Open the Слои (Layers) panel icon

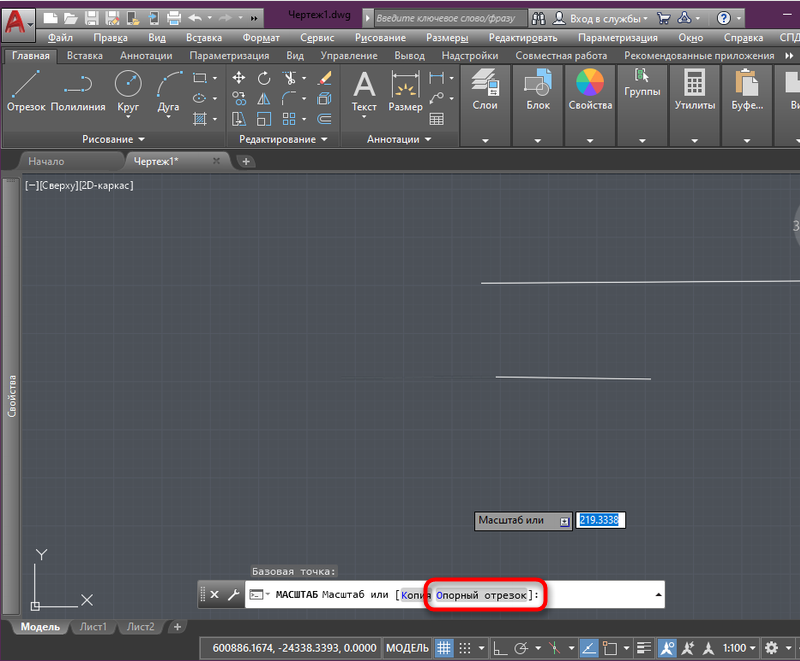point(485,90)
